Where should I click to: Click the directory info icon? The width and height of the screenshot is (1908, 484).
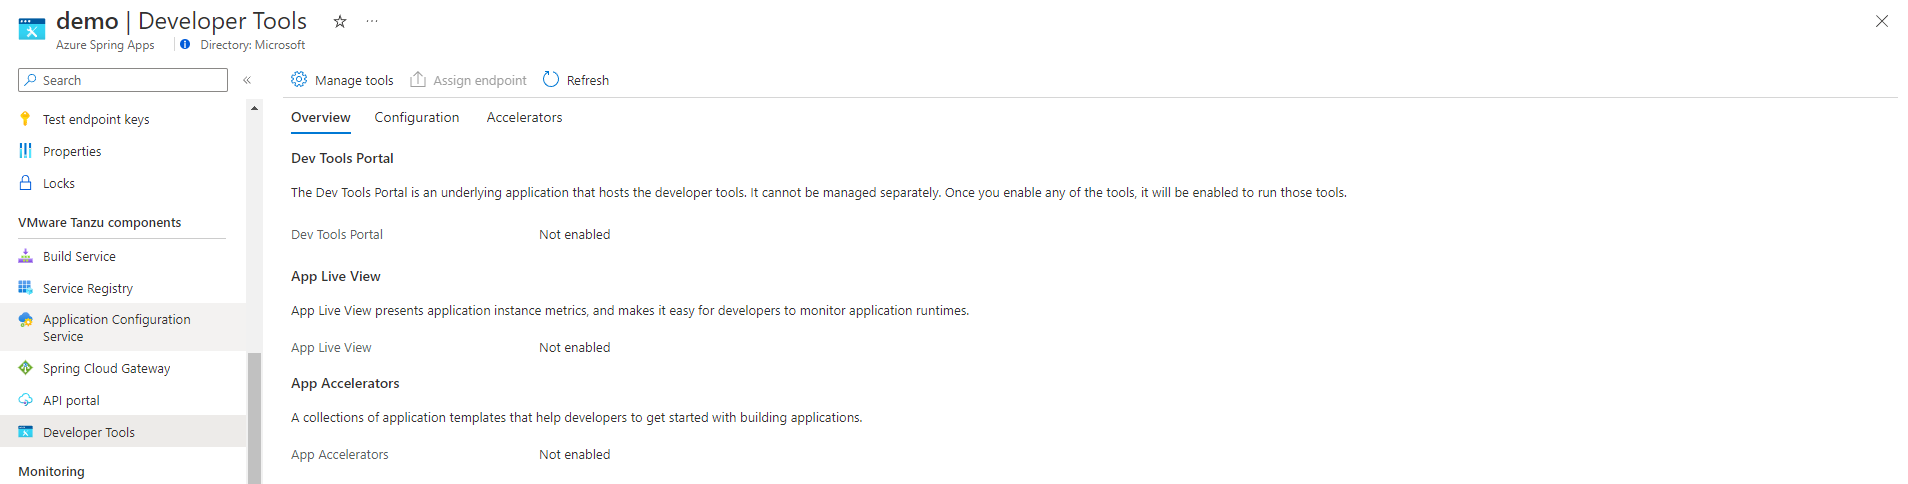185,44
